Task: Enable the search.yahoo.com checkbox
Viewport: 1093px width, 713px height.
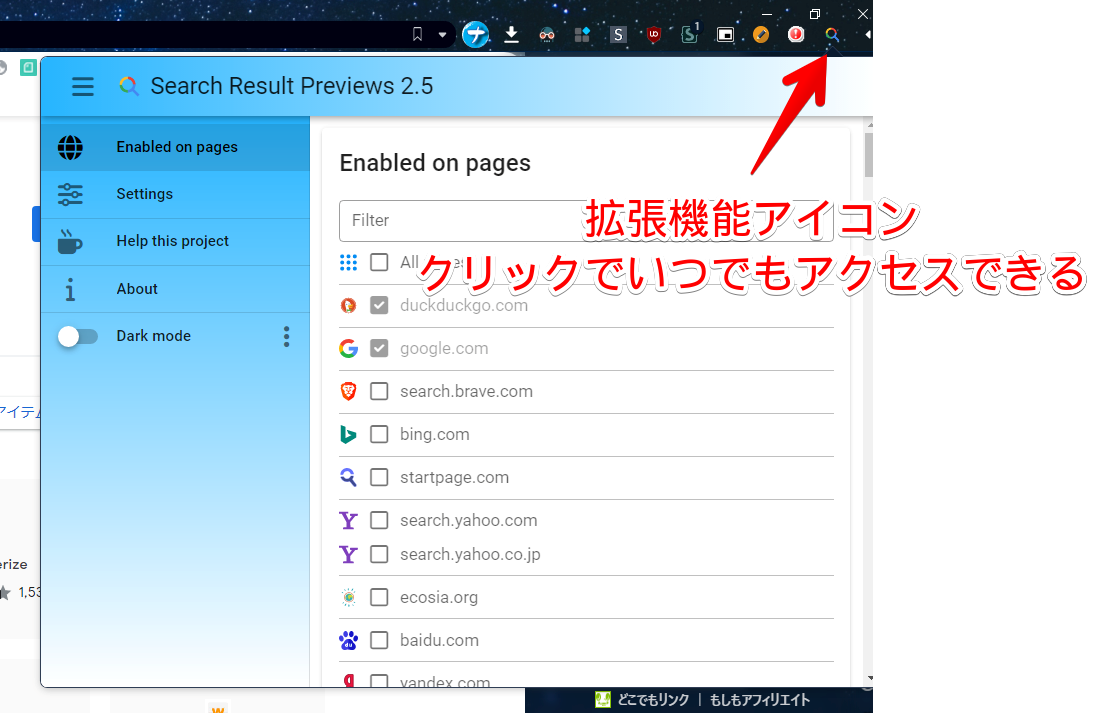Action: [379, 521]
